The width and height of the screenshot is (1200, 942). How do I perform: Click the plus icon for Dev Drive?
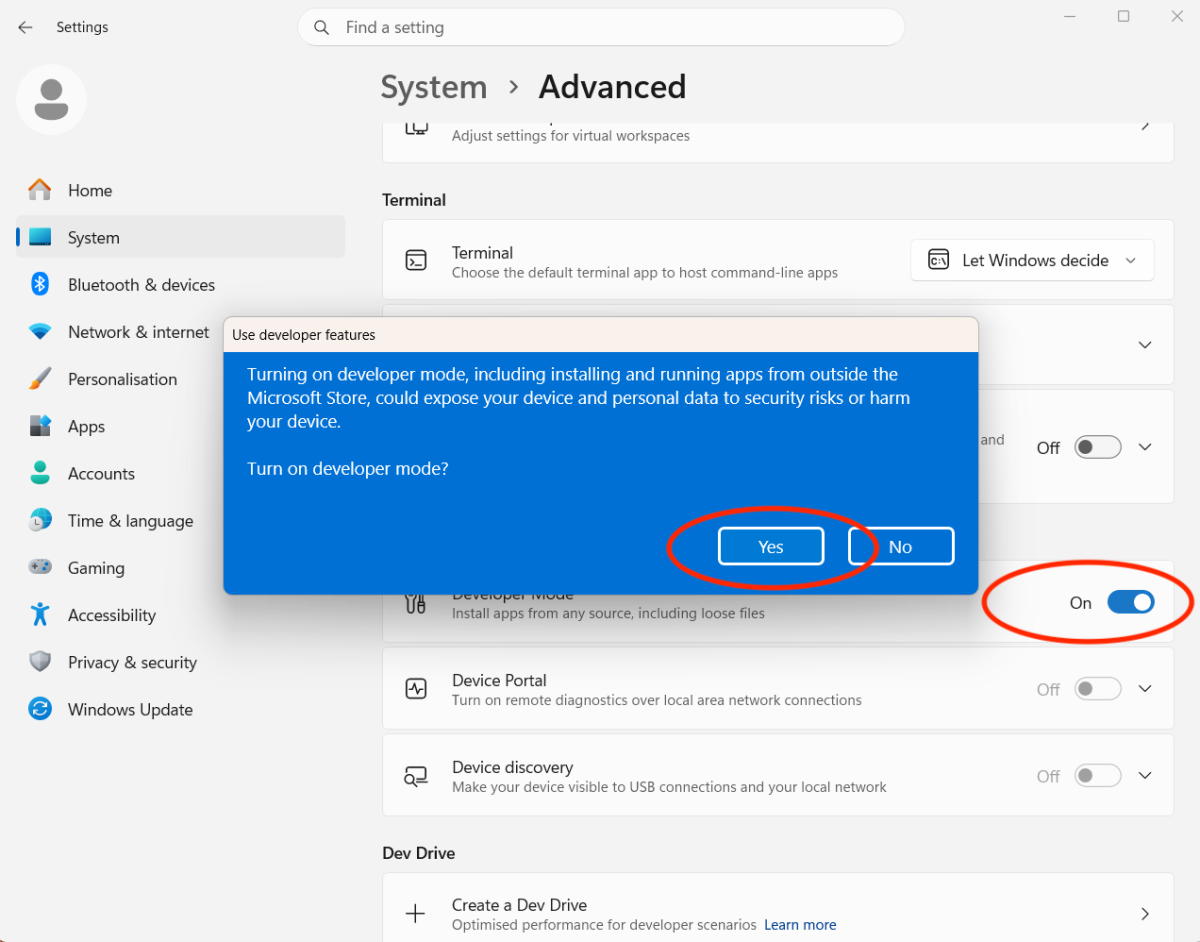point(416,914)
